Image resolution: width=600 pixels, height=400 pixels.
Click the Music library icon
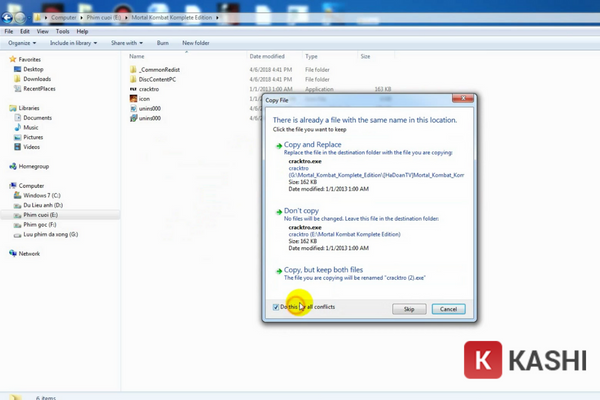pos(17,127)
